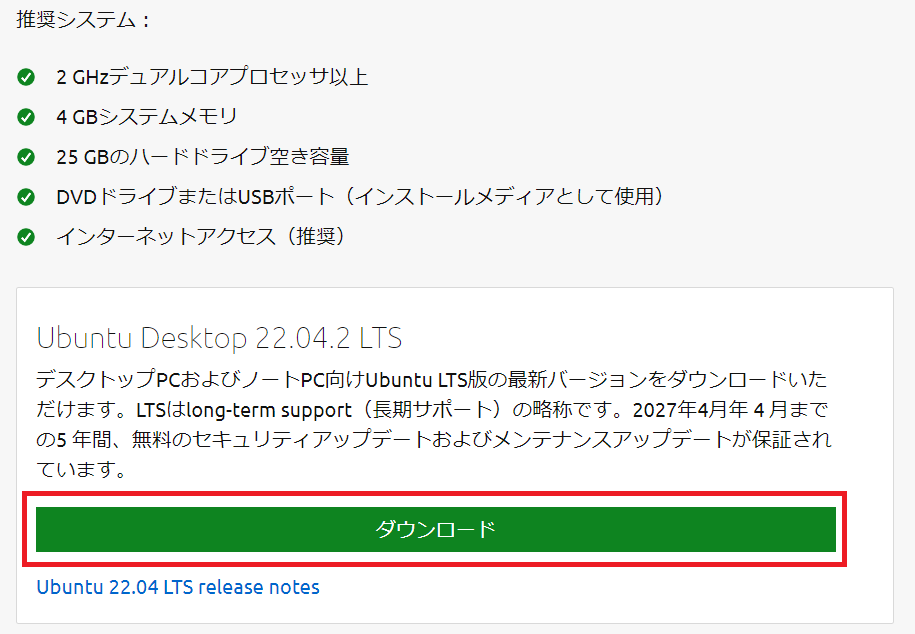Click the green checkmark beside 2 GHzデュアルコアプロセッサ以上
This screenshot has height=634, width=915.
(x=26, y=77)
